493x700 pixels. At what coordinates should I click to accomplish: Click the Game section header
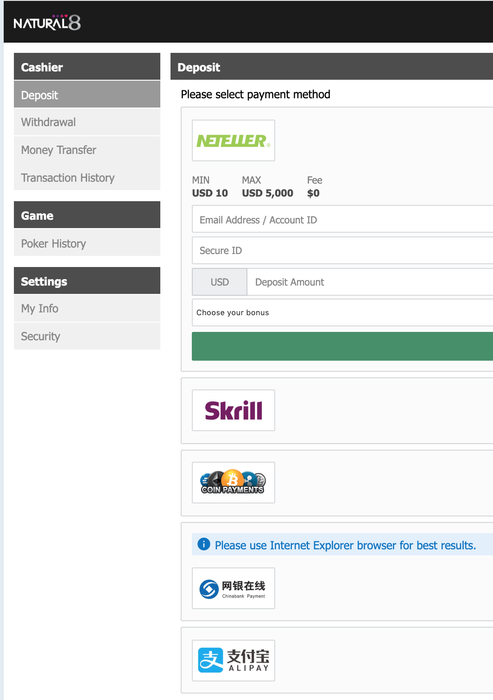pos(87,215)
